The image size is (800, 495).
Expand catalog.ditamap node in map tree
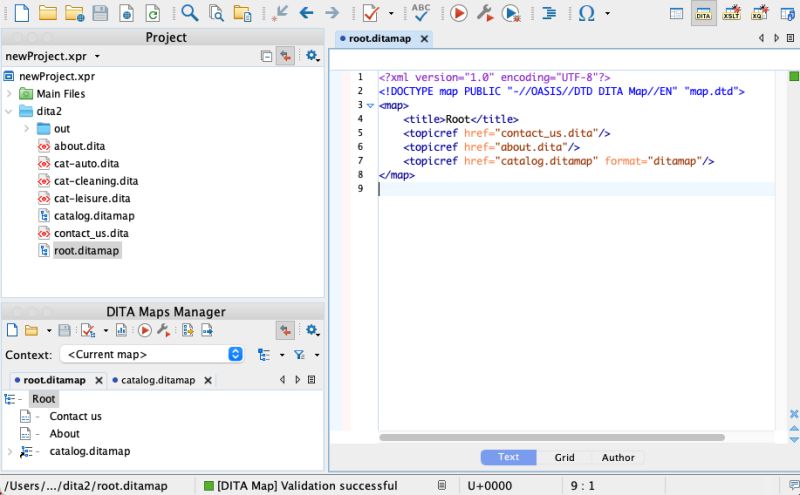9,451
